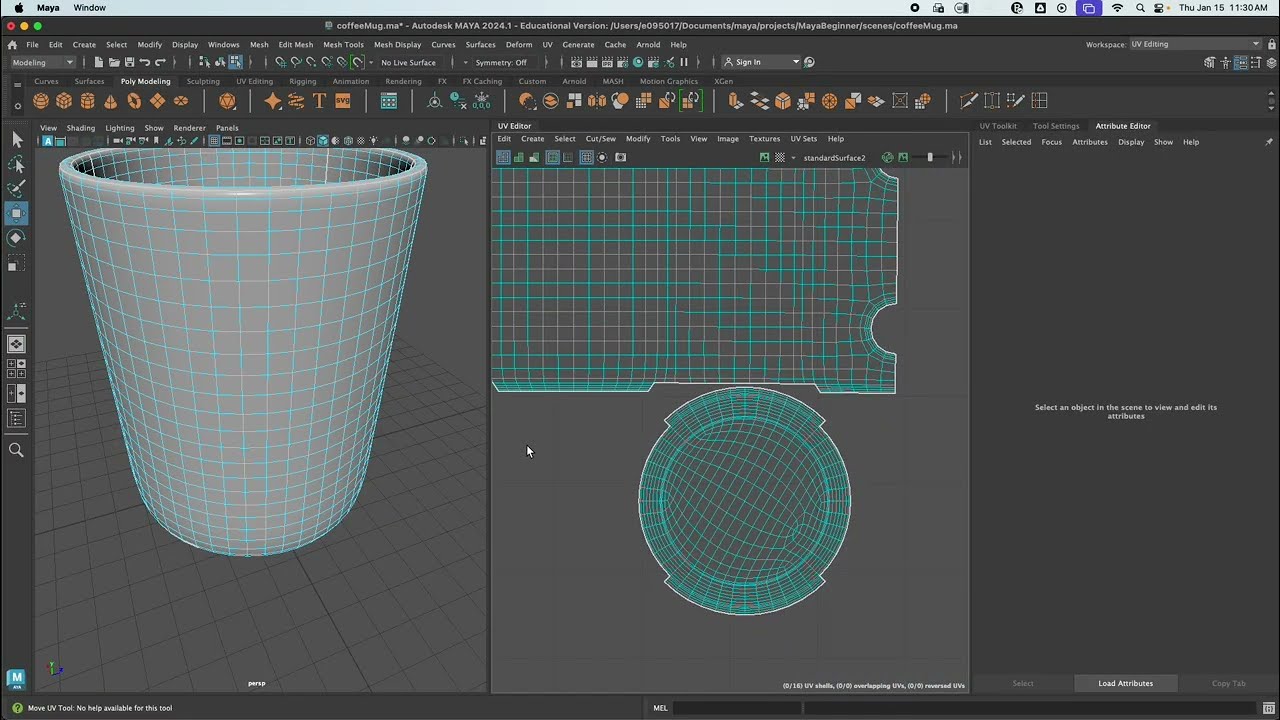Create a polygon Torus from shelf
This screenshot has height=720, width=1280.
coord(134,101)
